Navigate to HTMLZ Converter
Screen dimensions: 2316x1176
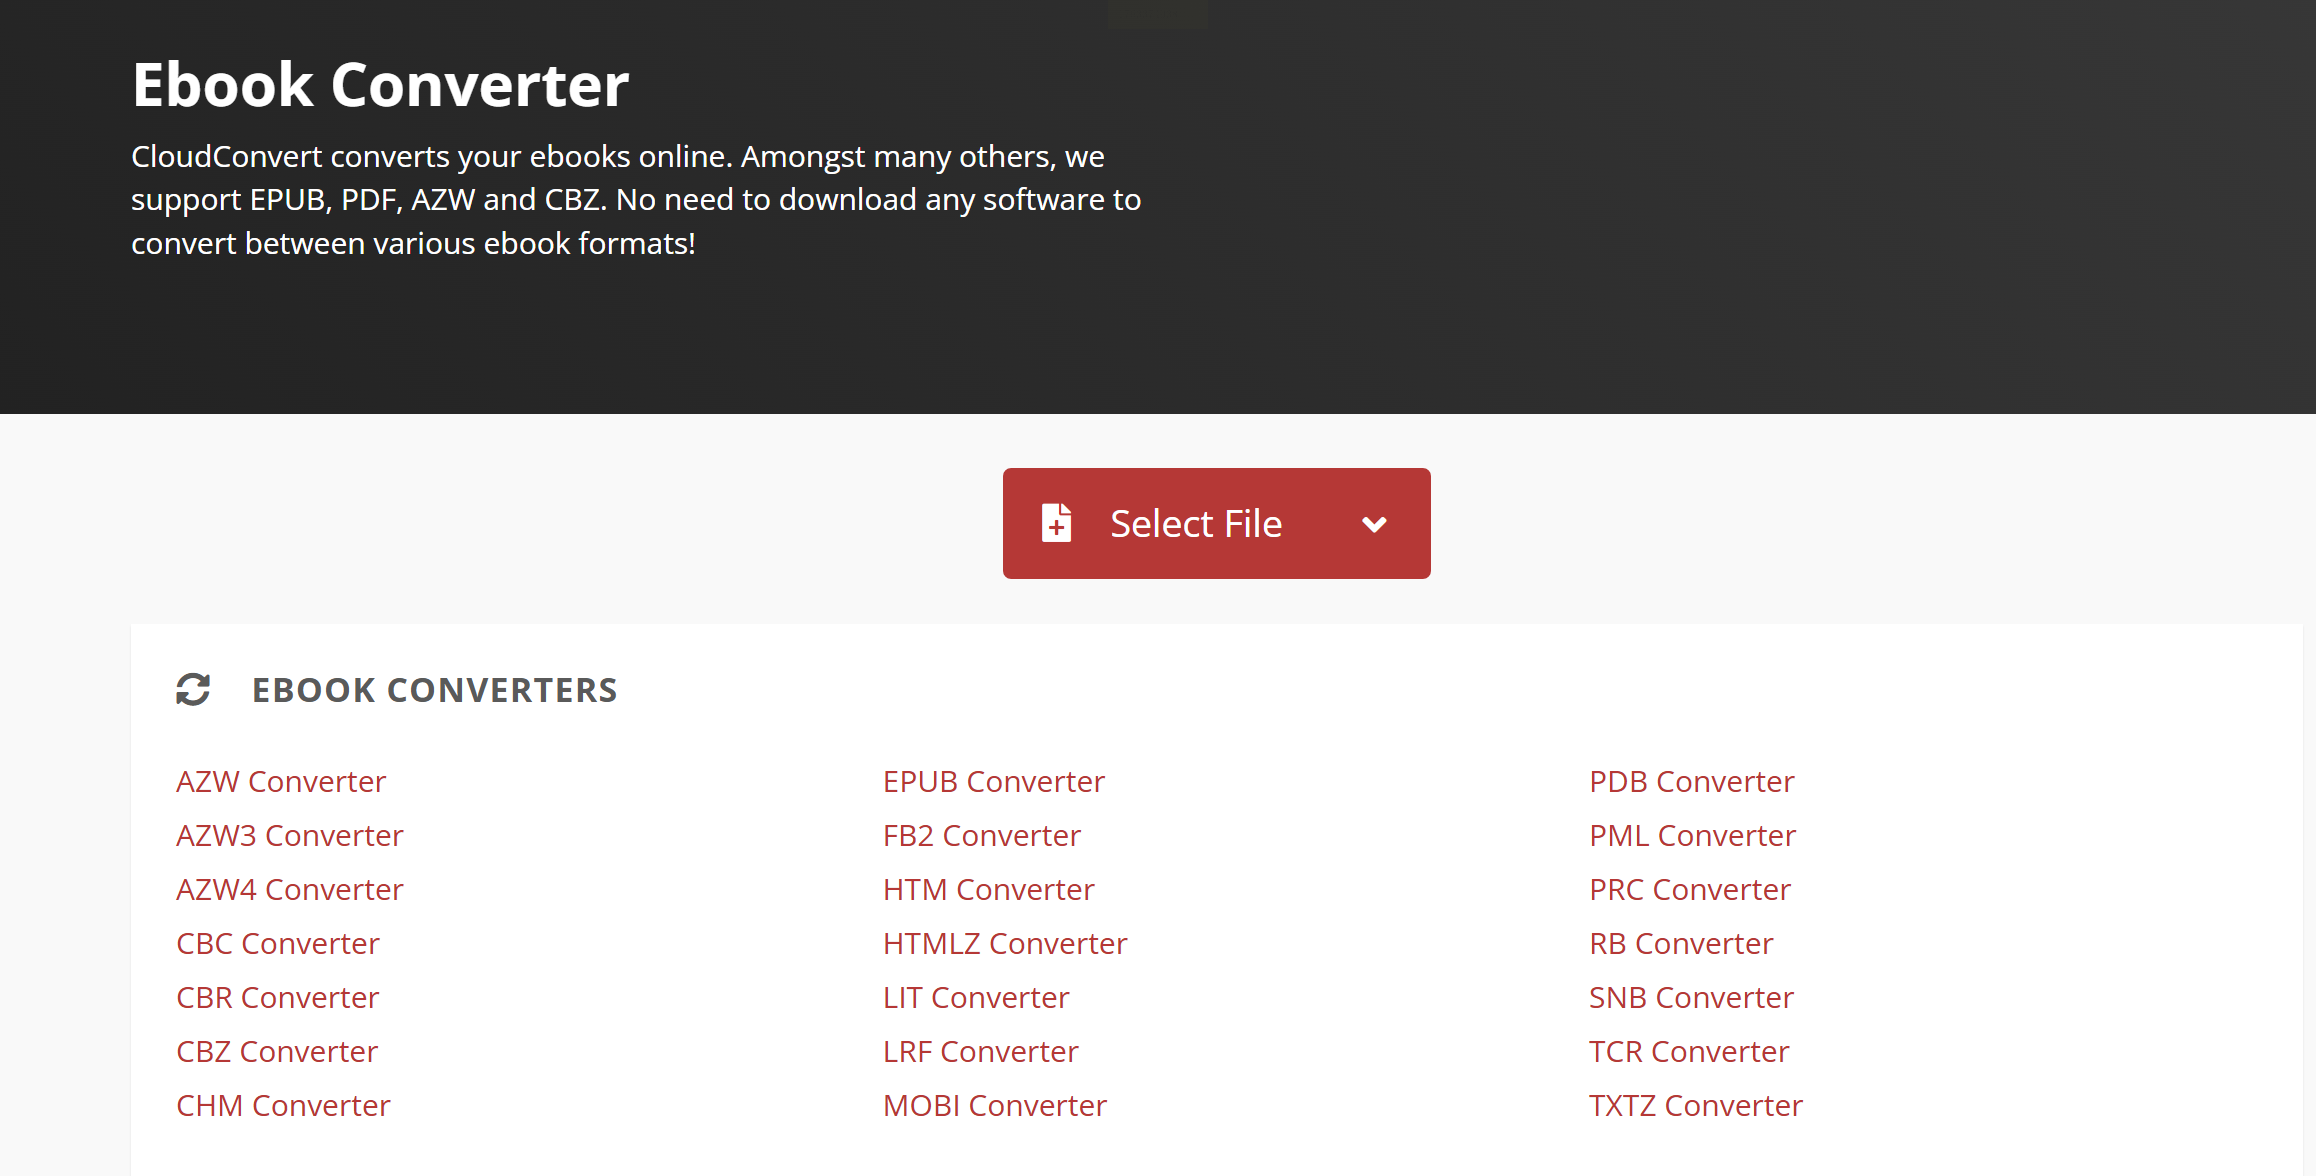pos(1005,943)
